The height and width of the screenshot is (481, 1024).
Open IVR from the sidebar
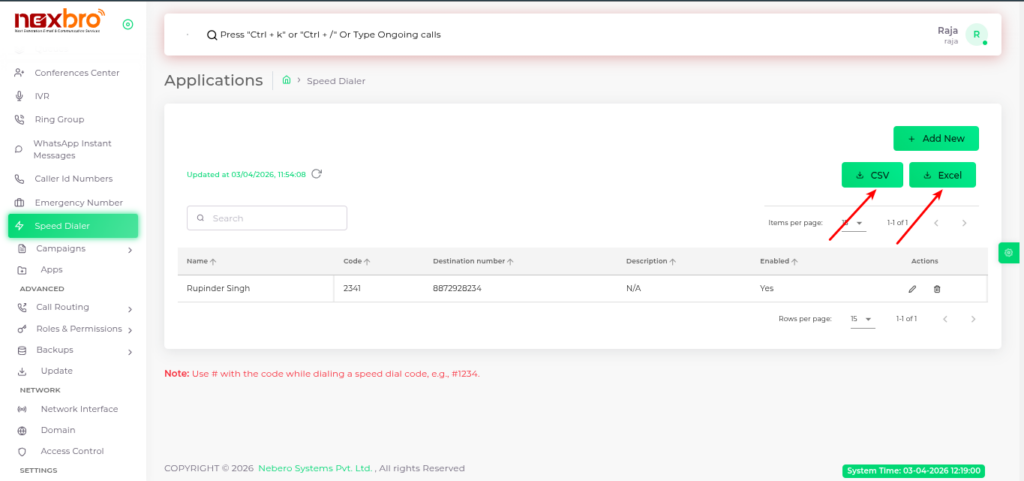tap(42, 96)
